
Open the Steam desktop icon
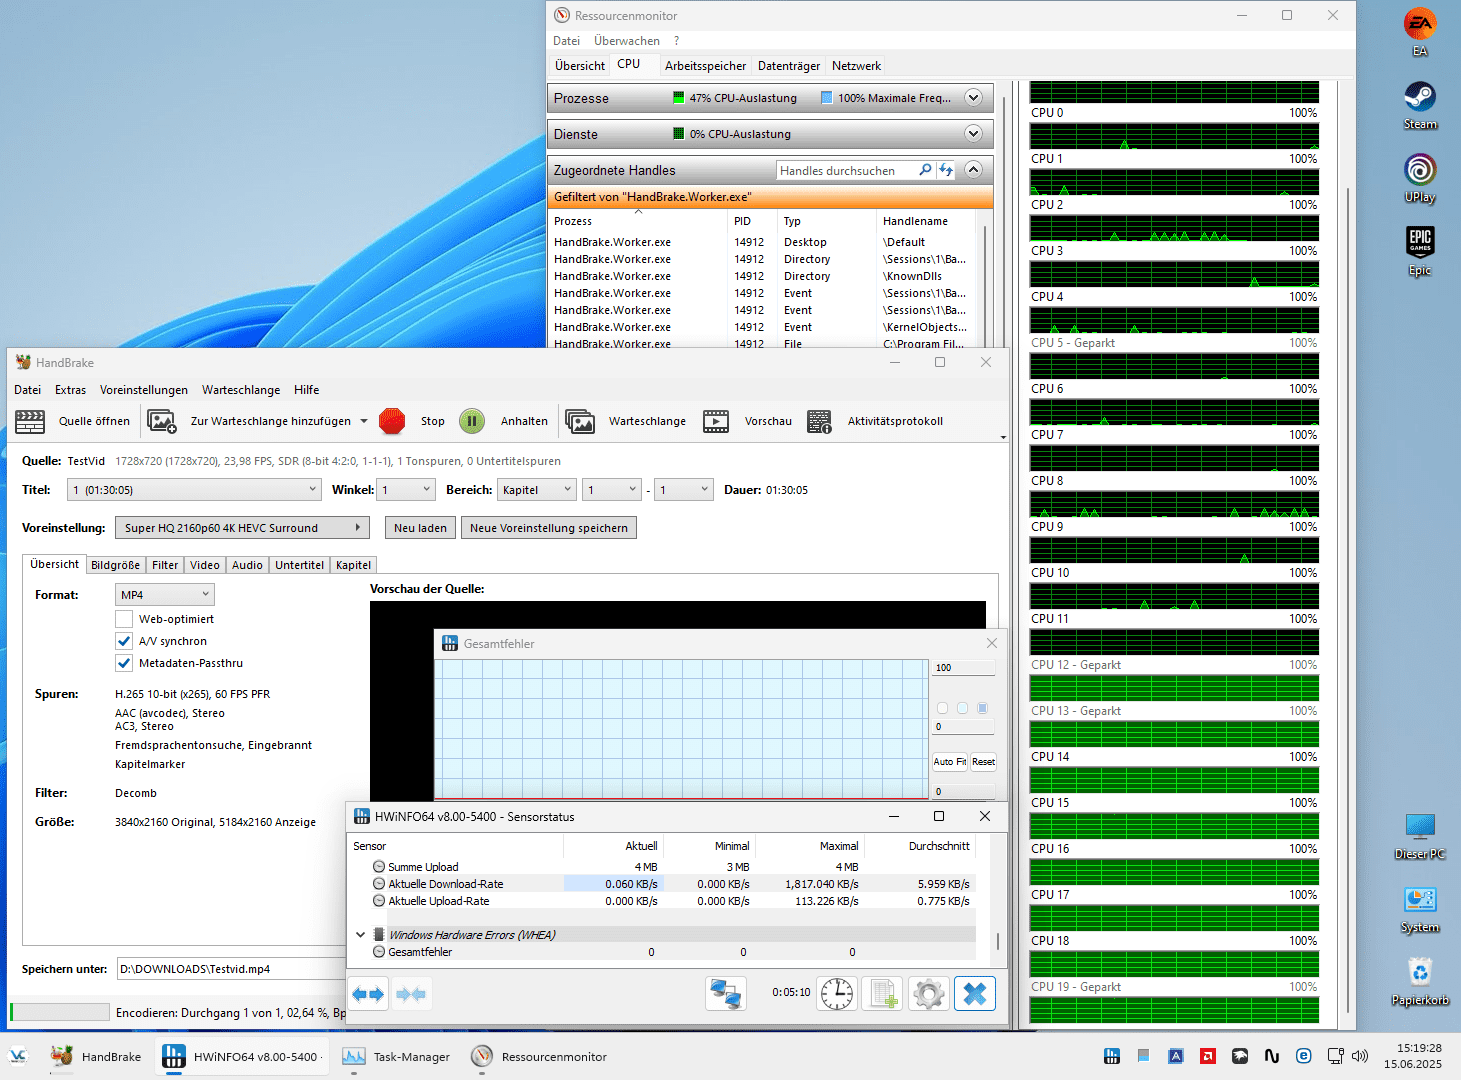click(x=1420, y=105)
